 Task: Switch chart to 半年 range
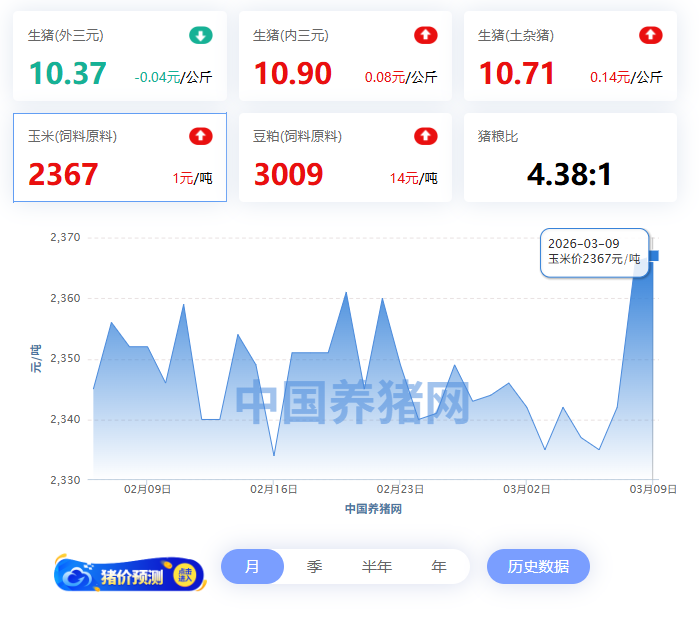(x=377, y=566)
